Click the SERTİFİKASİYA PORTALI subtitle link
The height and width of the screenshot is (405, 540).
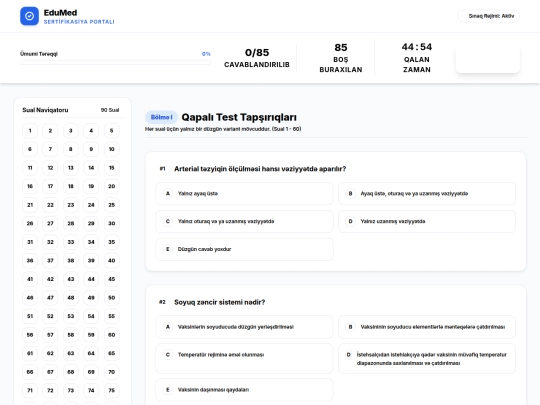79,22
